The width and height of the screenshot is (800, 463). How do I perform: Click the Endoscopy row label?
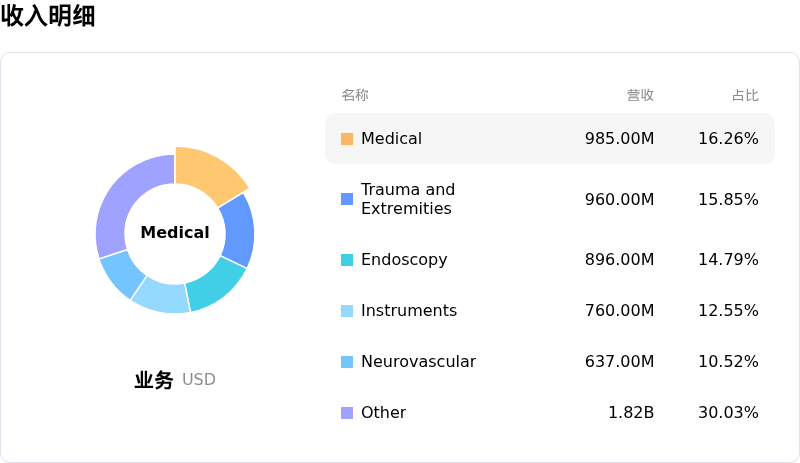[x=404, y=260]
